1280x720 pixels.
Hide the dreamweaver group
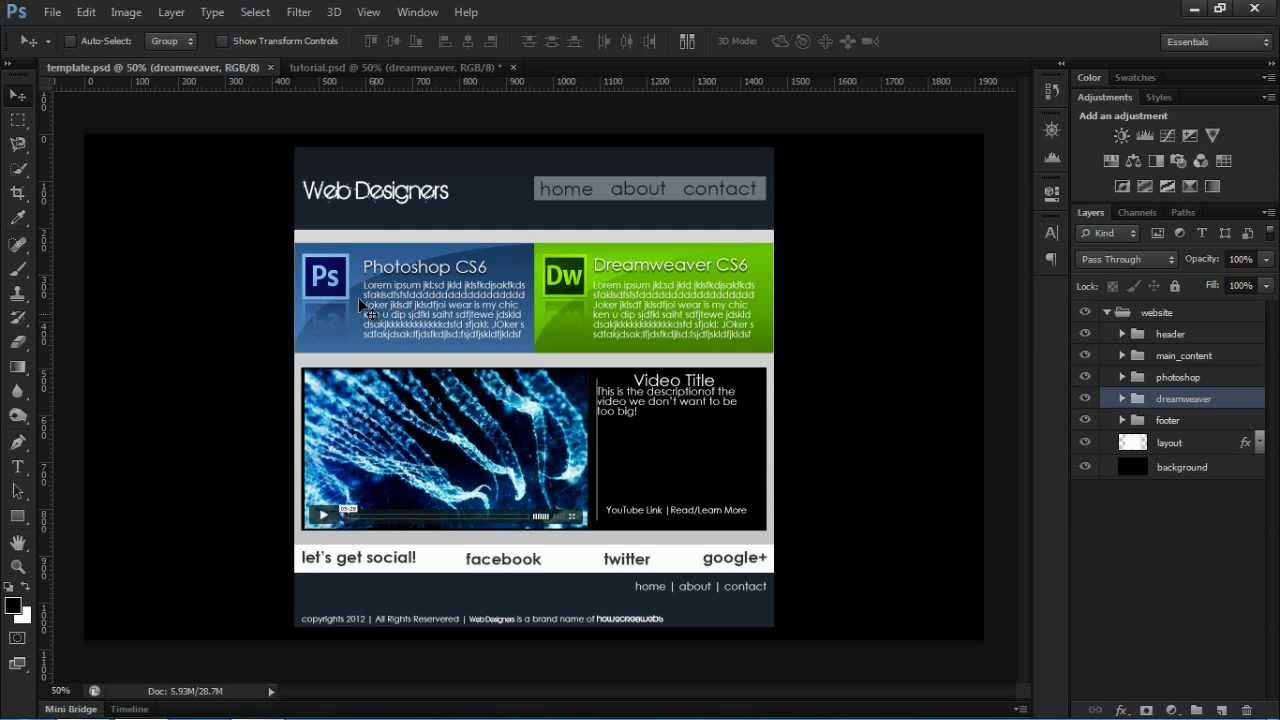[1085, 398]
